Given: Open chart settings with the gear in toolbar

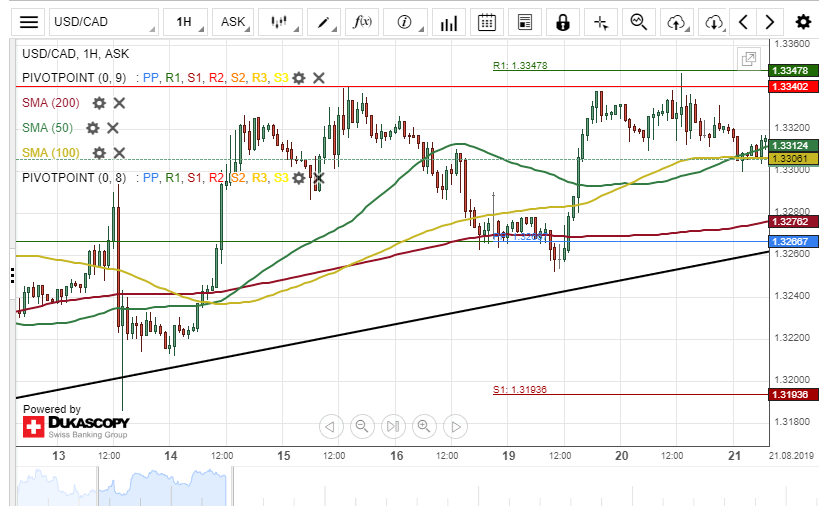Looking at the screenshot, I should [x=803, y=22].
